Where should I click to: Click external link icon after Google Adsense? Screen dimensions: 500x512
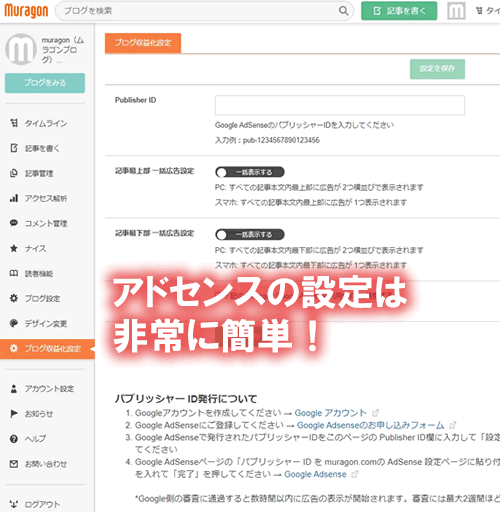coord(355,474)
